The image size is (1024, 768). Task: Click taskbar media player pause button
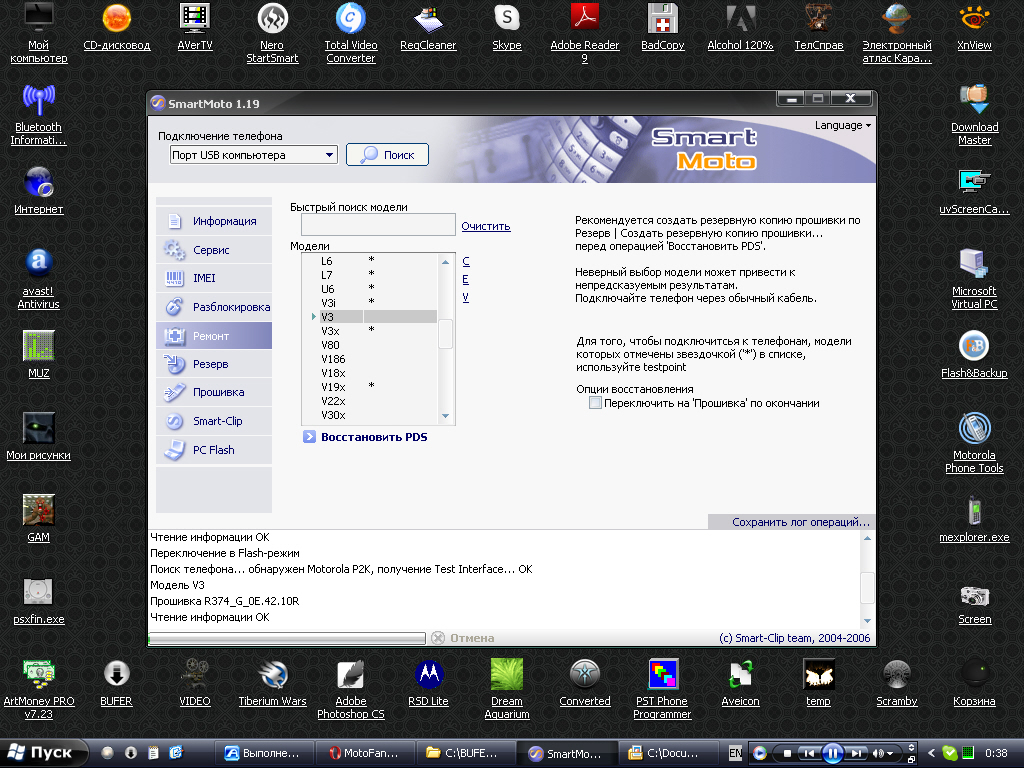833,753
